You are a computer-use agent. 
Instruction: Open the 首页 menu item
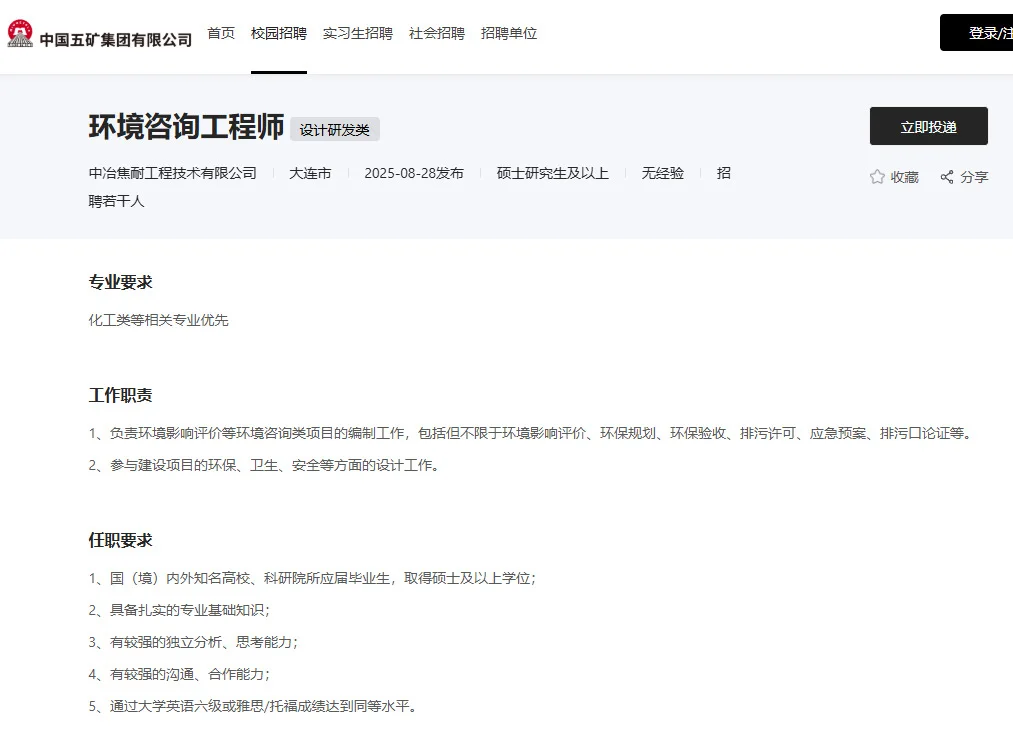[221, 33]
